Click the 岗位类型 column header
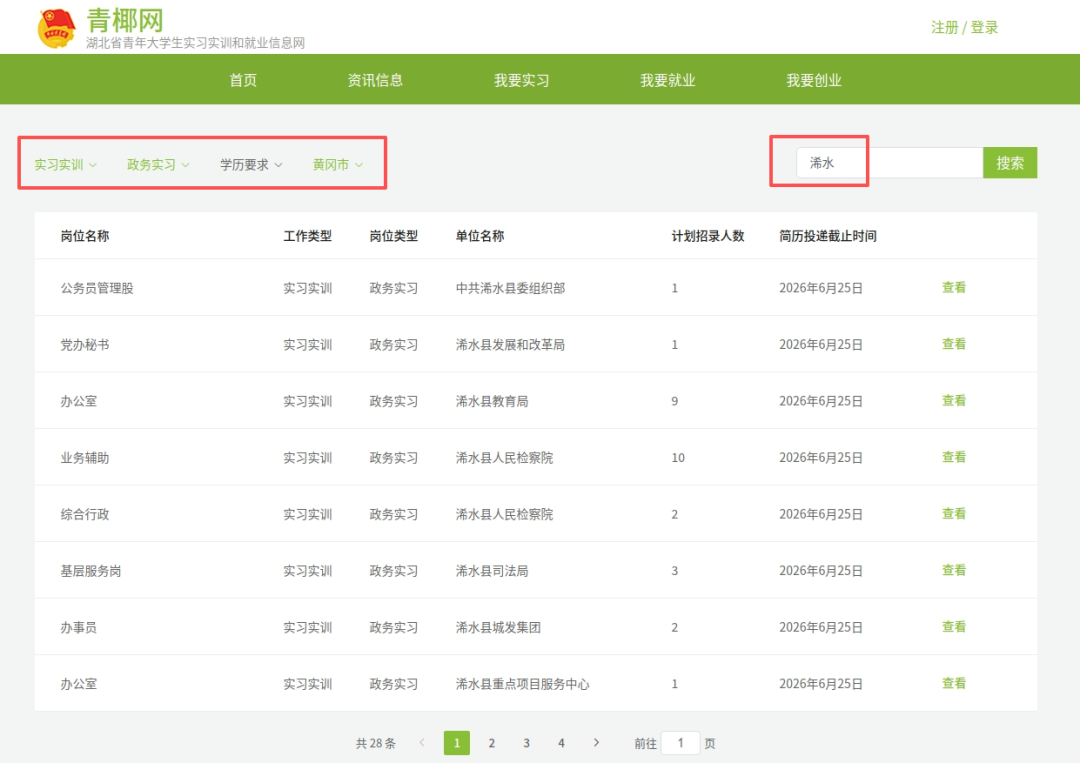Screen dimensions: 1080x763 (x=393, y=236)
